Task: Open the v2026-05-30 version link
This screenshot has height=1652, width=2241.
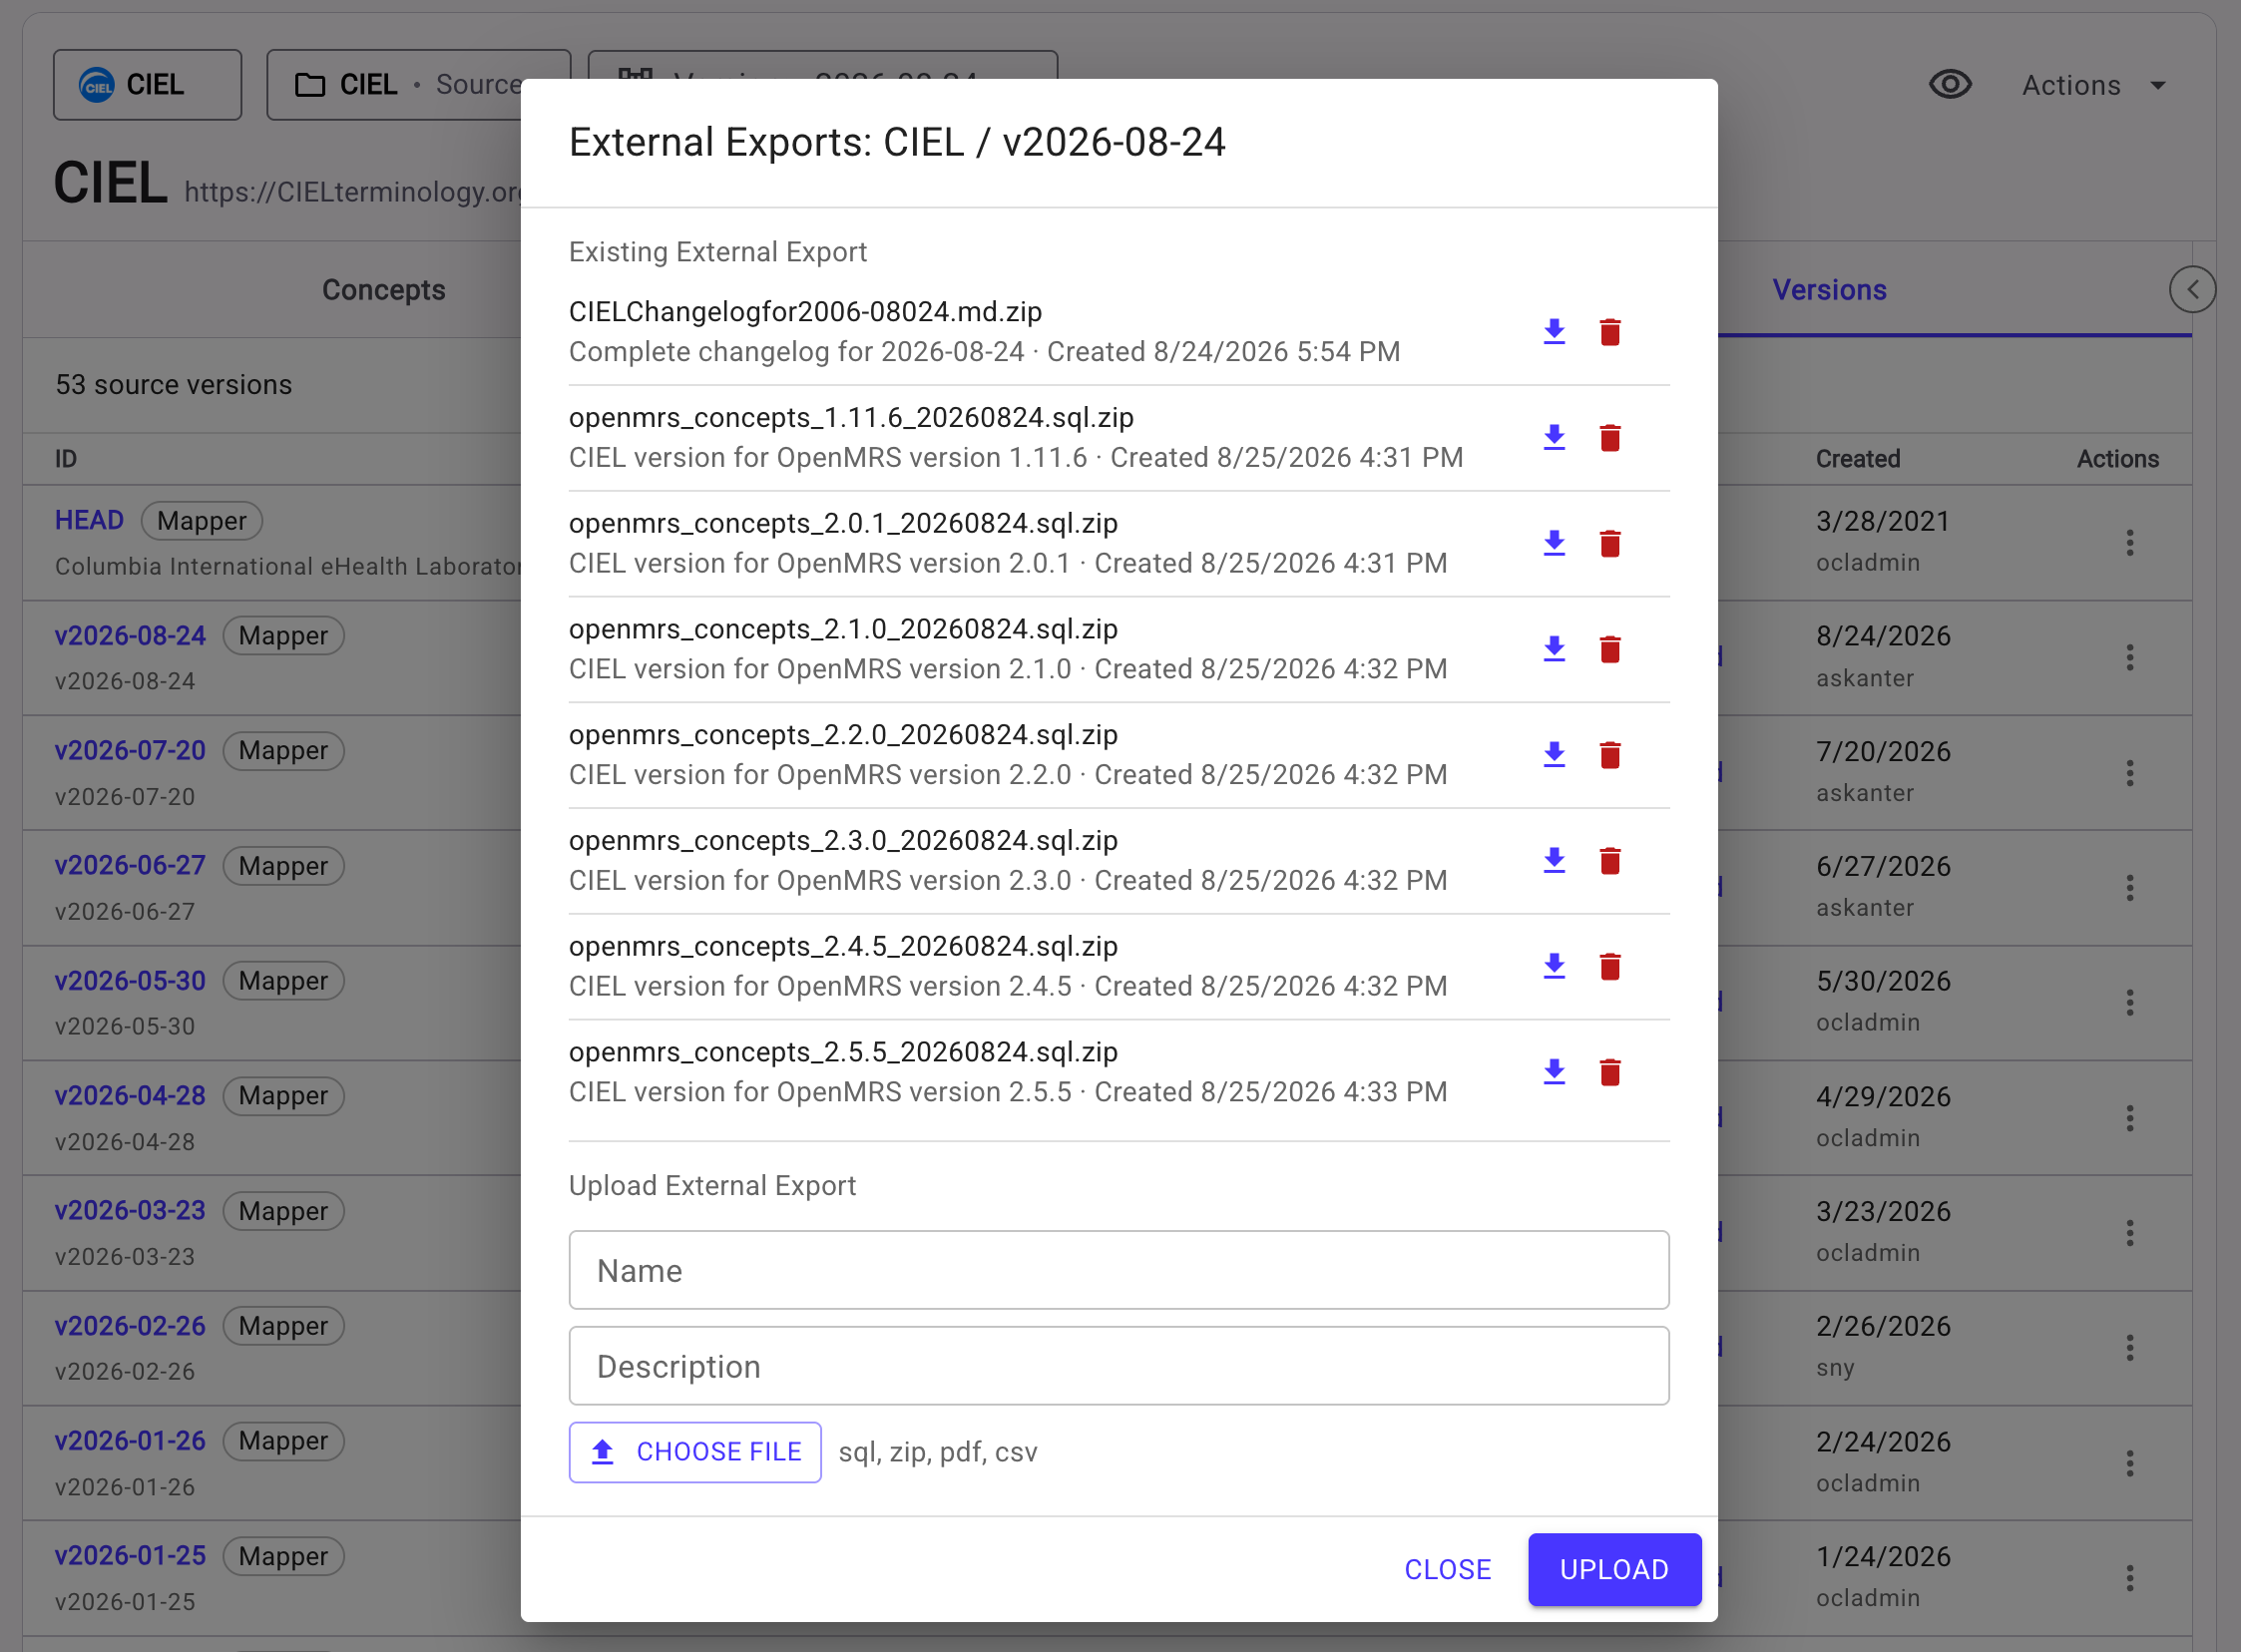Action: coord(130,980)
